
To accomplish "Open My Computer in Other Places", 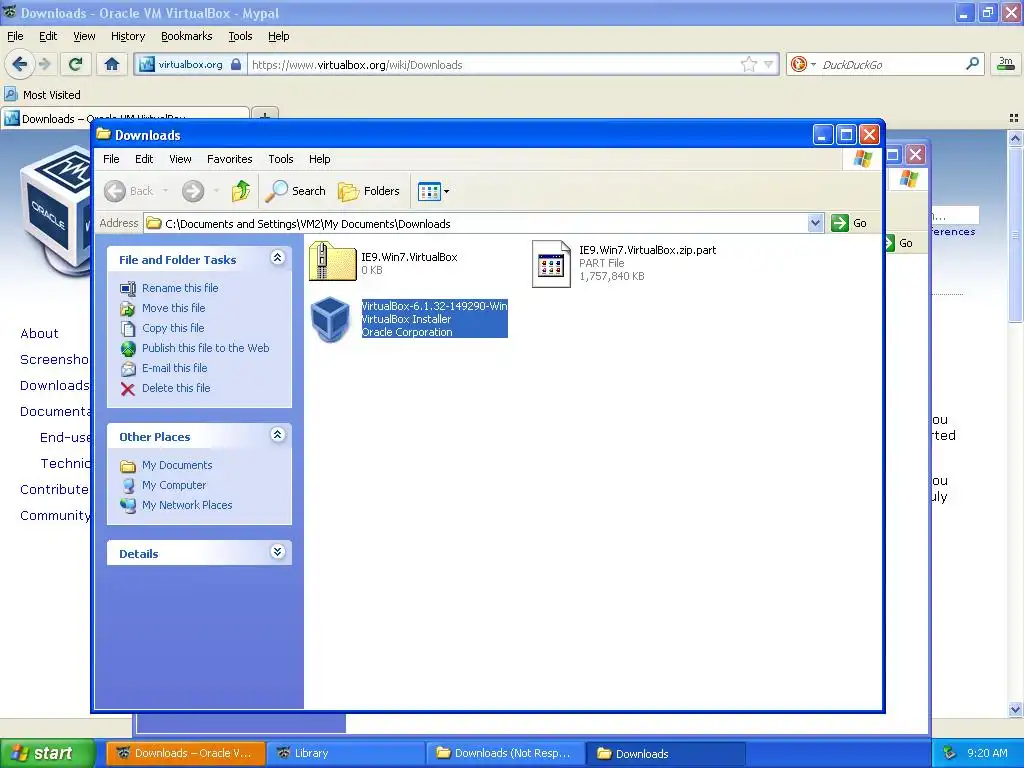I will tap(174, 485).
